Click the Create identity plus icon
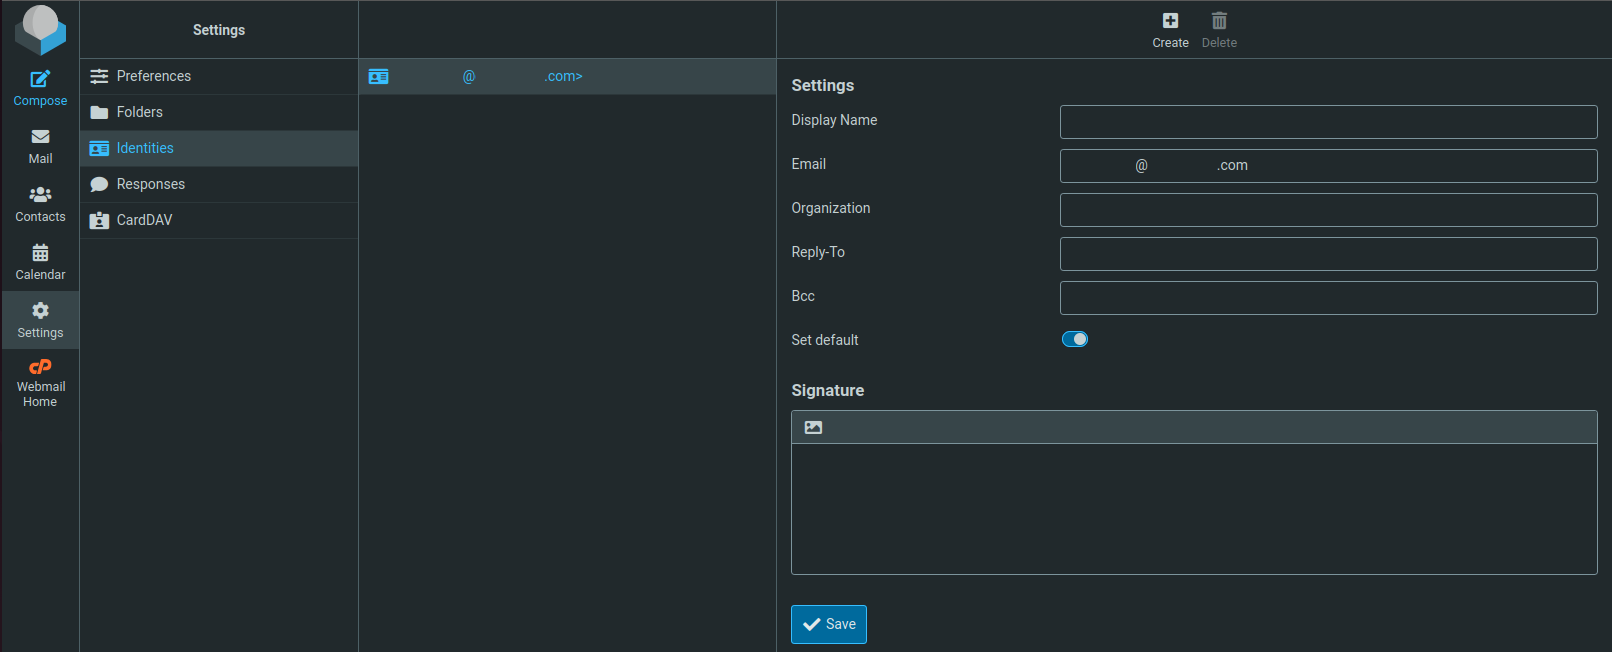Screen dimensions: 1612x652 point(1170,21)
